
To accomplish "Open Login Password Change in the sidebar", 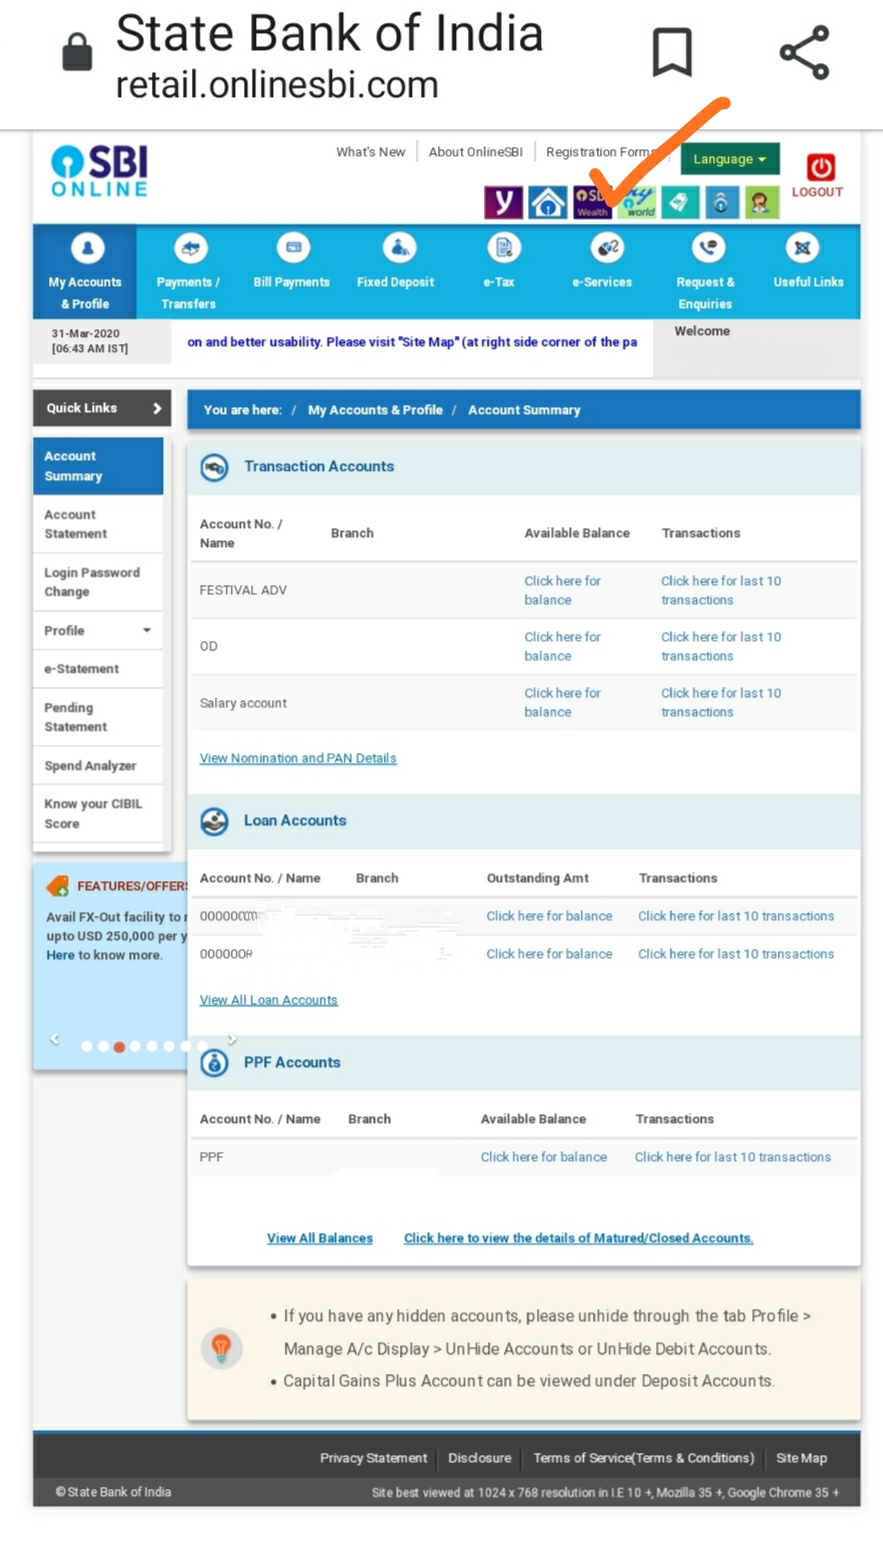I will point(98,582).
